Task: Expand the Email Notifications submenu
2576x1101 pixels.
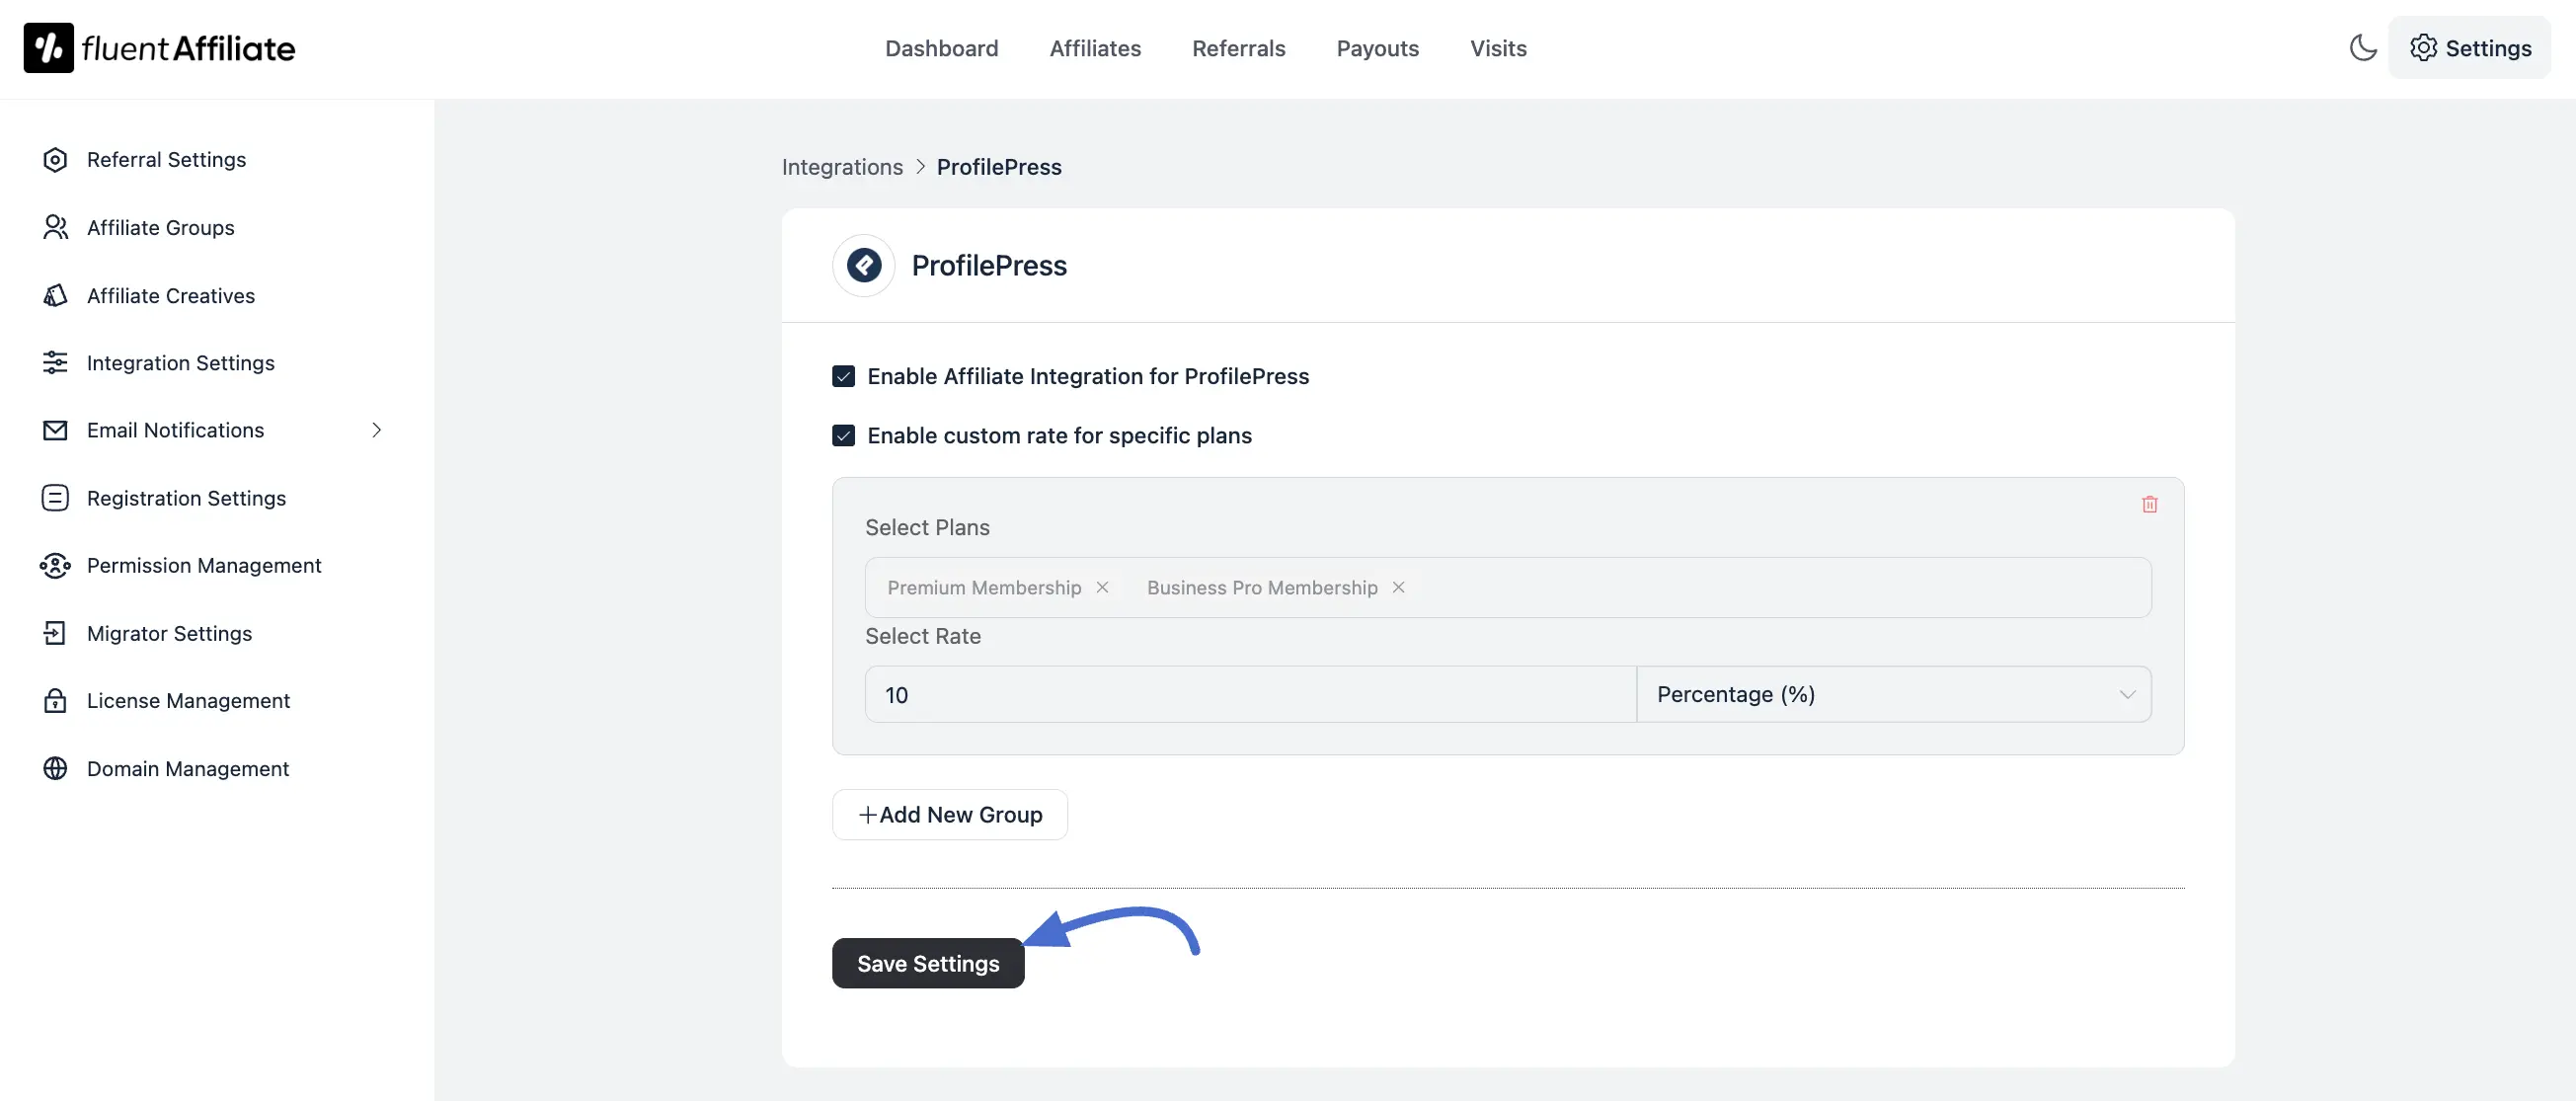Action: point(376,430)
